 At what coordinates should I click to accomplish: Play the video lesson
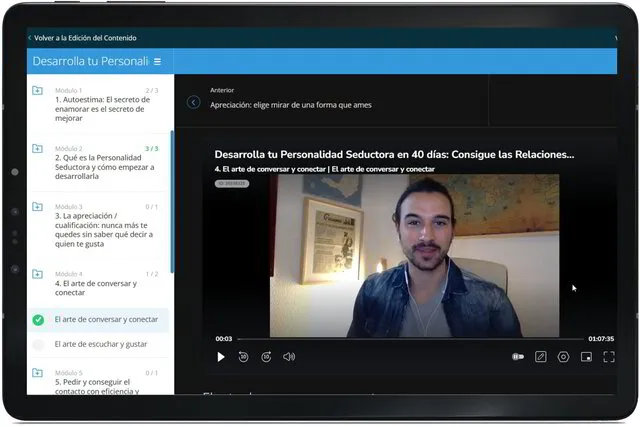coord(221,357)
